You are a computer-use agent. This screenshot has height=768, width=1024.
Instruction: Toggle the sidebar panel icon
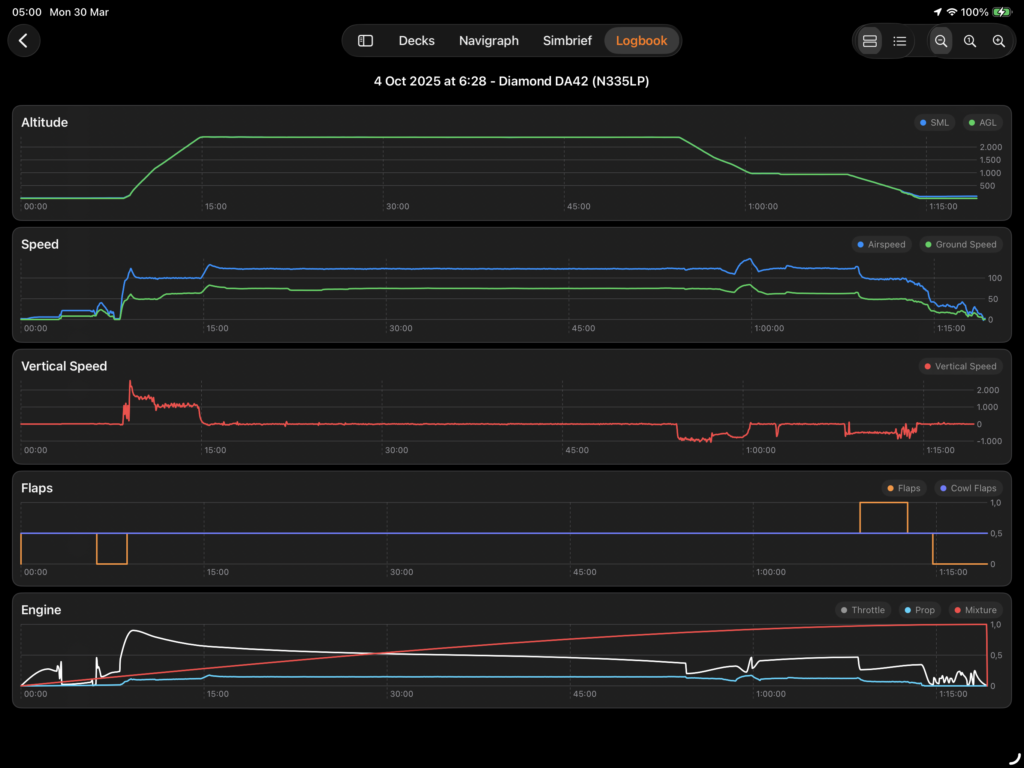pyautogui.click(x=365, y=41)
